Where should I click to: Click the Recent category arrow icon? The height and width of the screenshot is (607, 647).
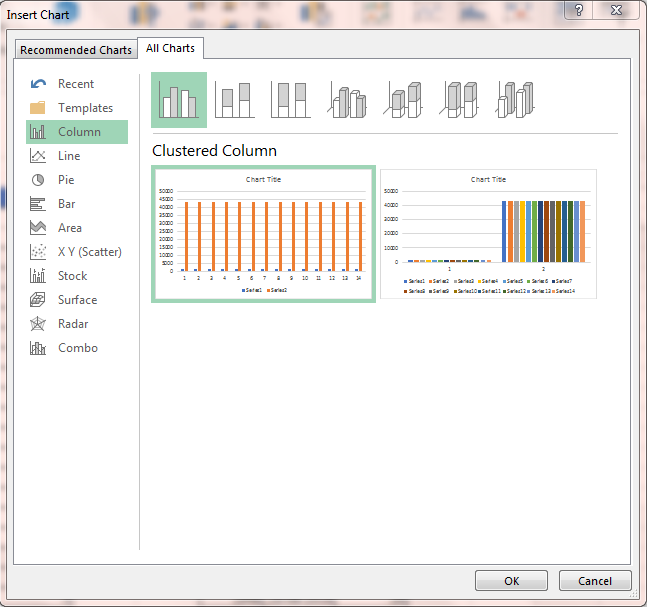(38, 84)
